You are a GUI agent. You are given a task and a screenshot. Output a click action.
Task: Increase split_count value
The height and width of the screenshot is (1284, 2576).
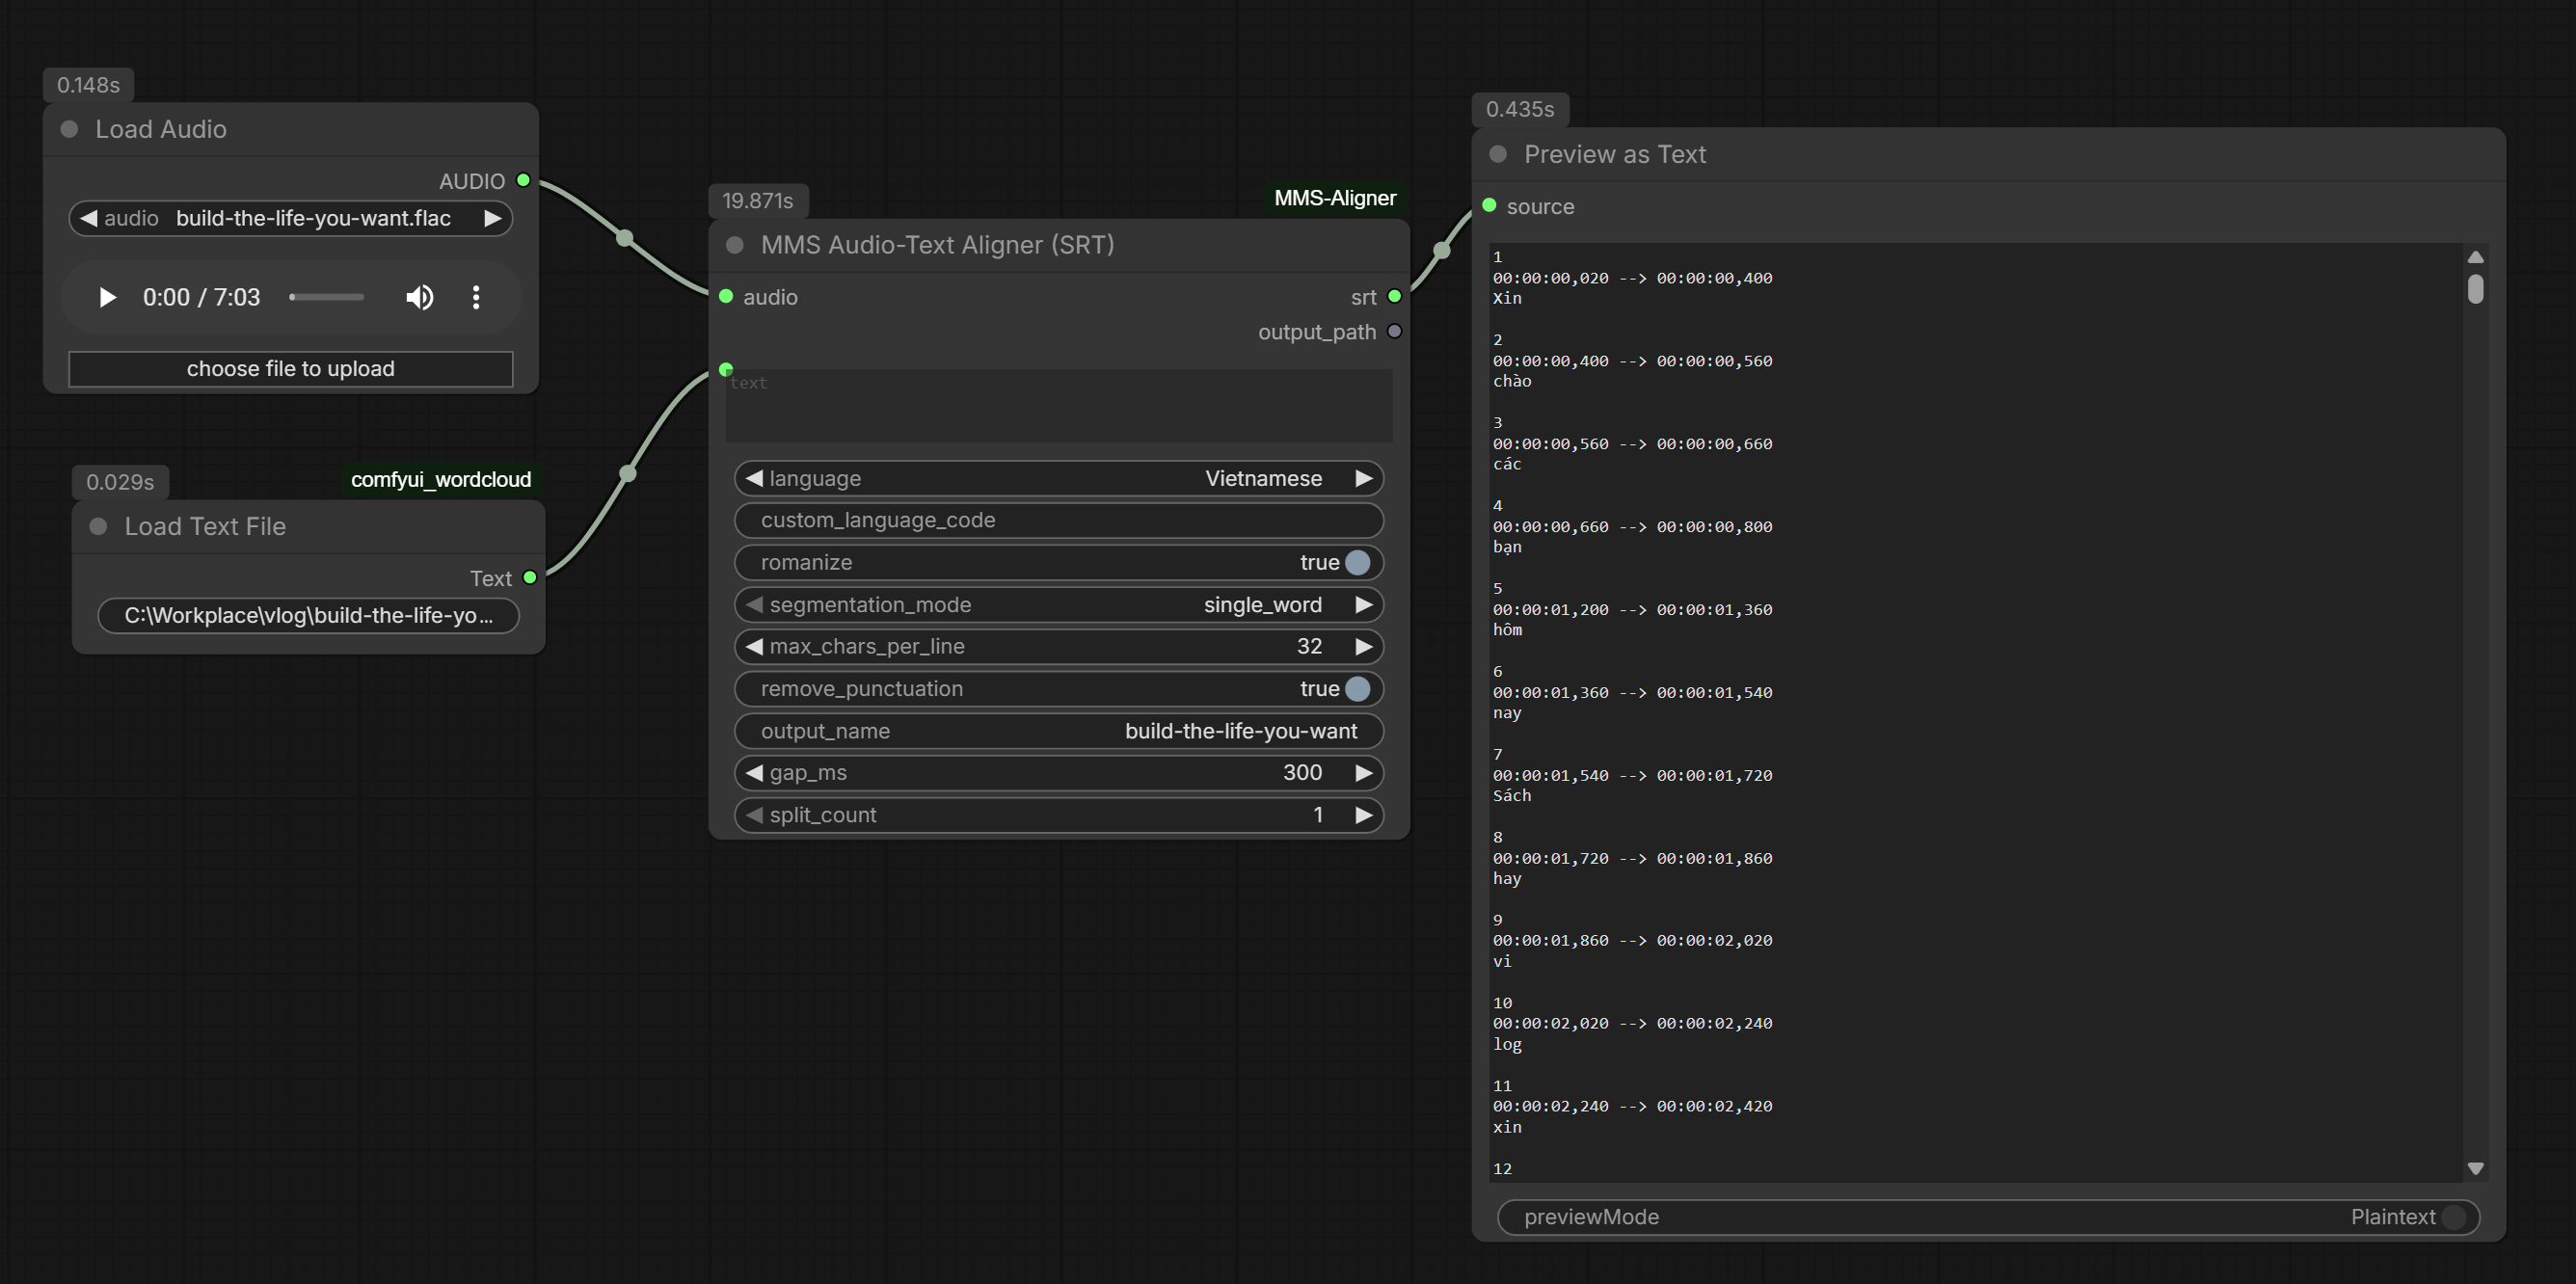[1364, 815]
